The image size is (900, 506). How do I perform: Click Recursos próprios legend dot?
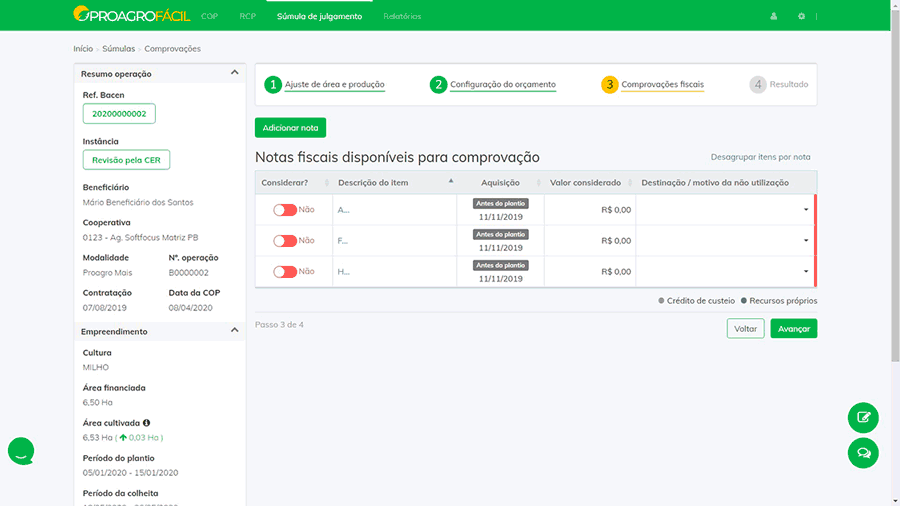tap(744, 301)
